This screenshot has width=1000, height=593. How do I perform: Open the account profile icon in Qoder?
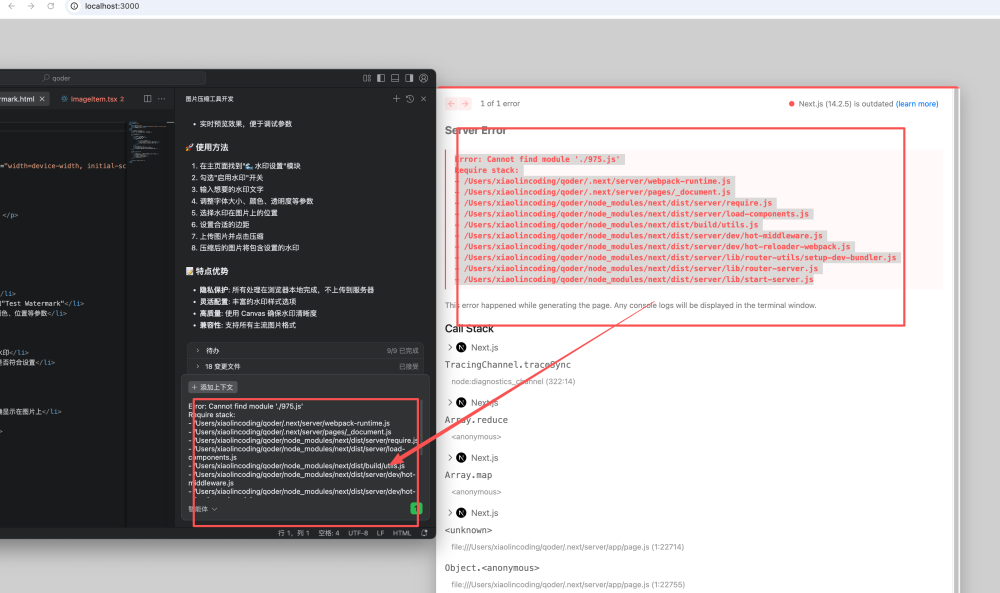423,78
